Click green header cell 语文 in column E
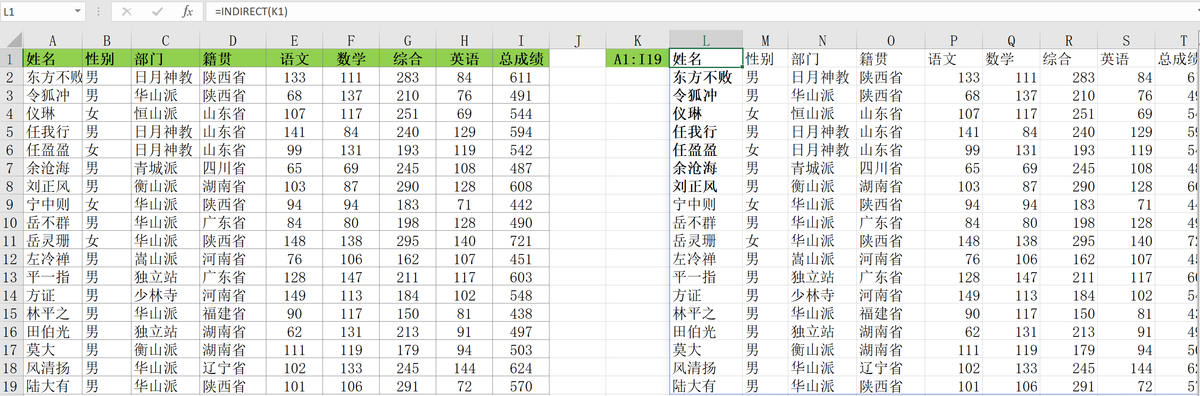 point(294,58)
